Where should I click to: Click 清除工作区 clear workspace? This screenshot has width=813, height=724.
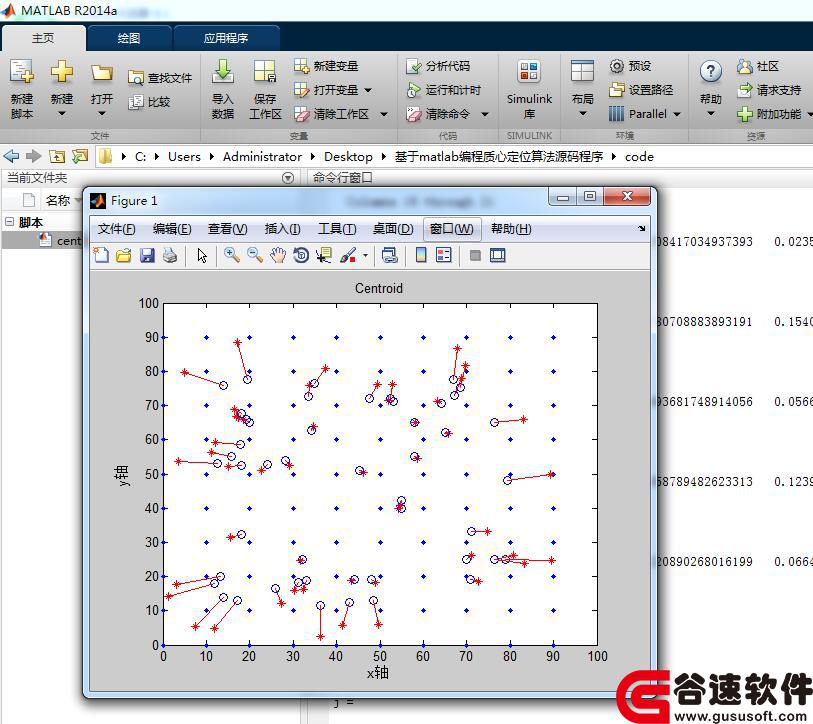click(331, 114)
